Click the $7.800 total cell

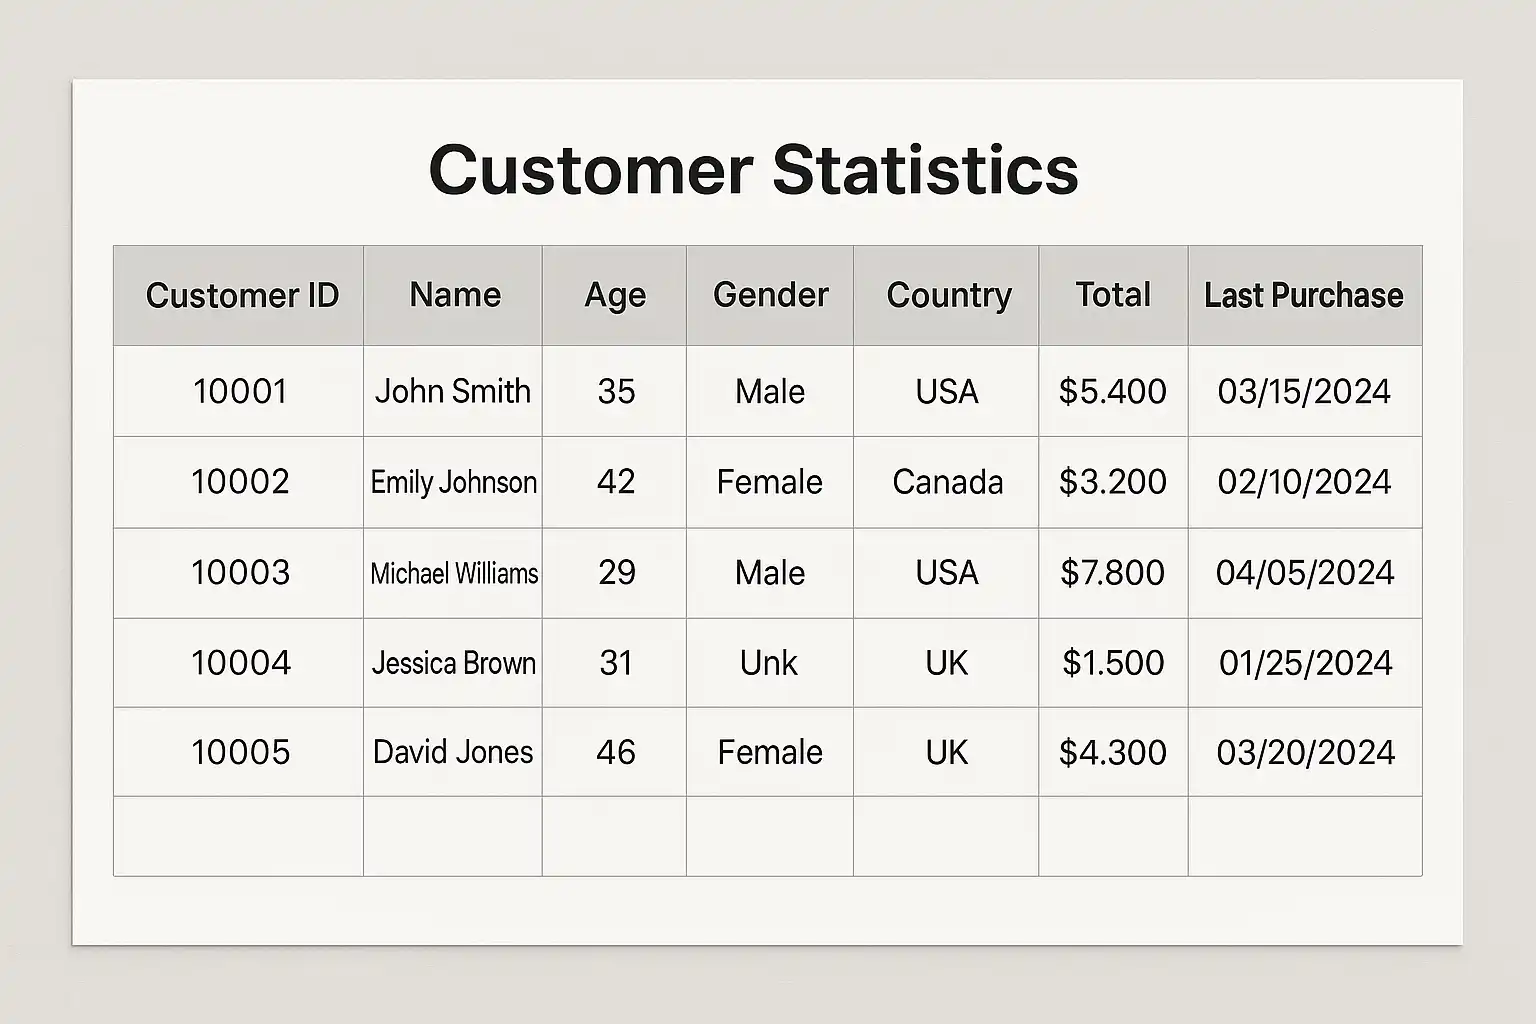point(1113,573)
